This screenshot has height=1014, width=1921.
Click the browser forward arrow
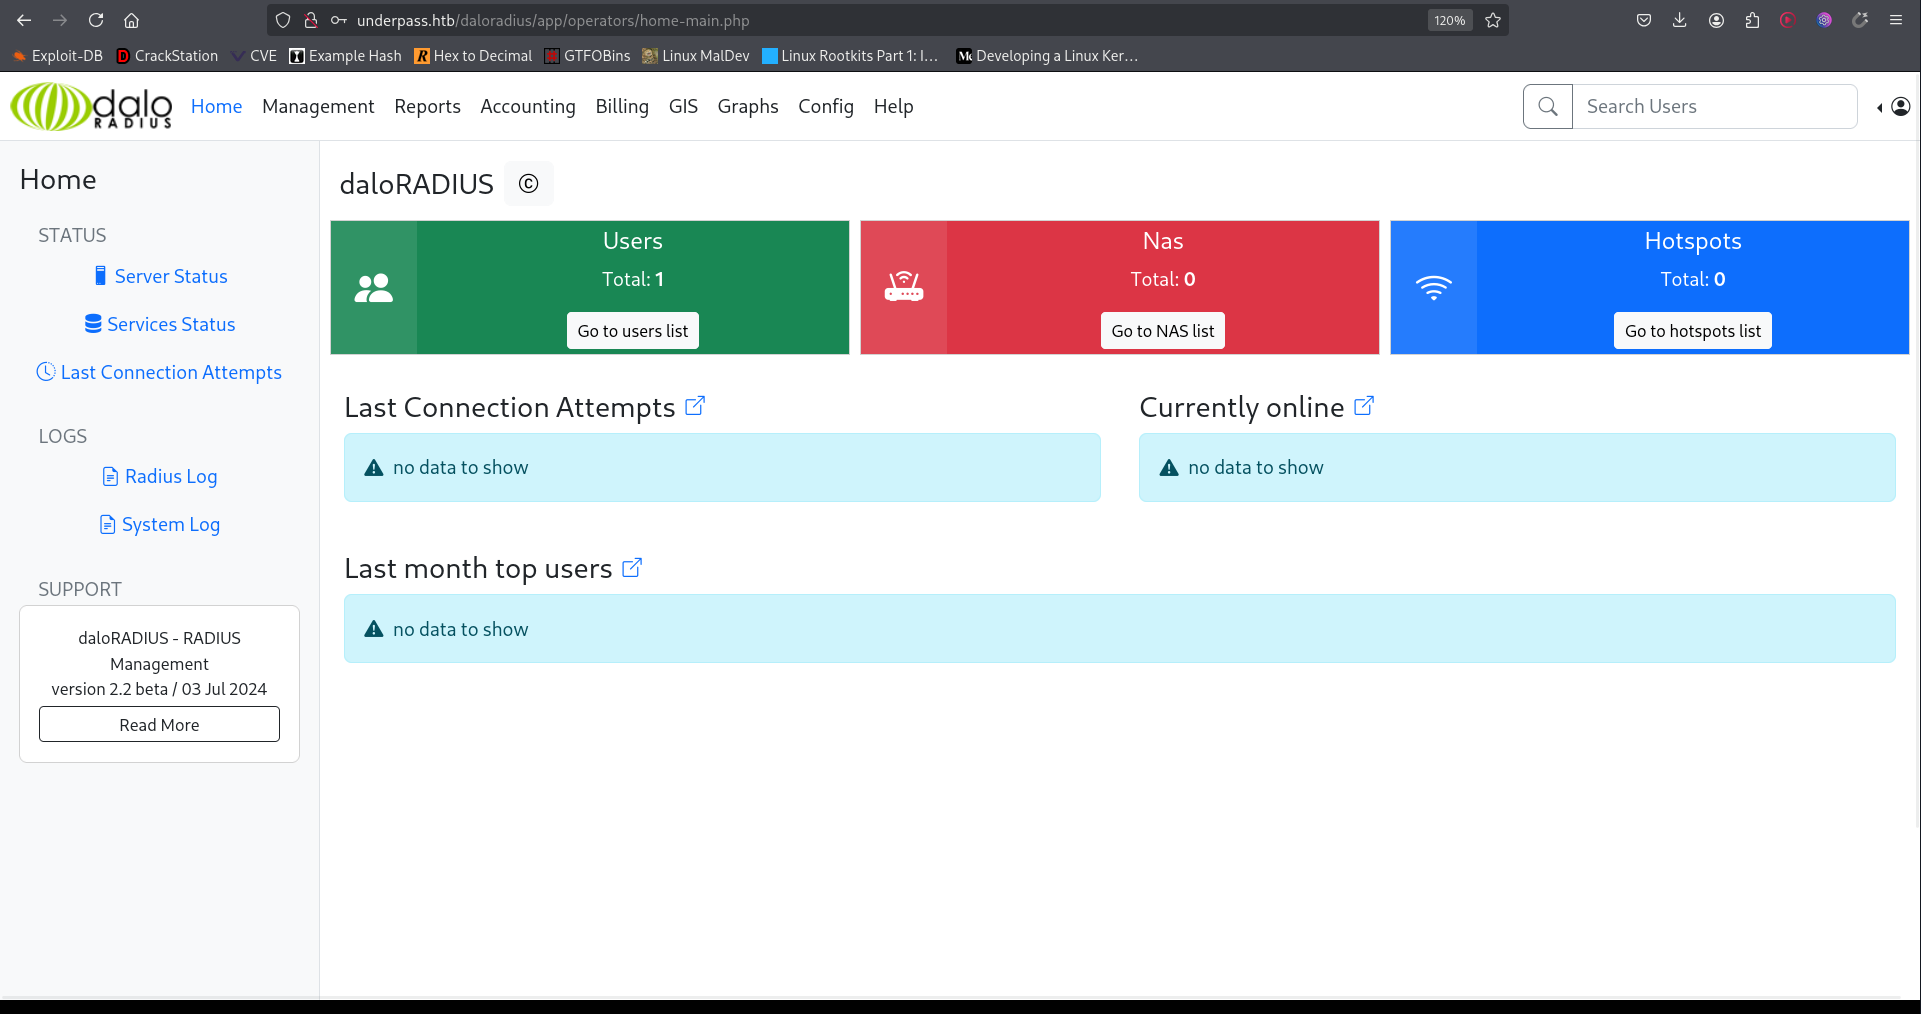[60, 20]
